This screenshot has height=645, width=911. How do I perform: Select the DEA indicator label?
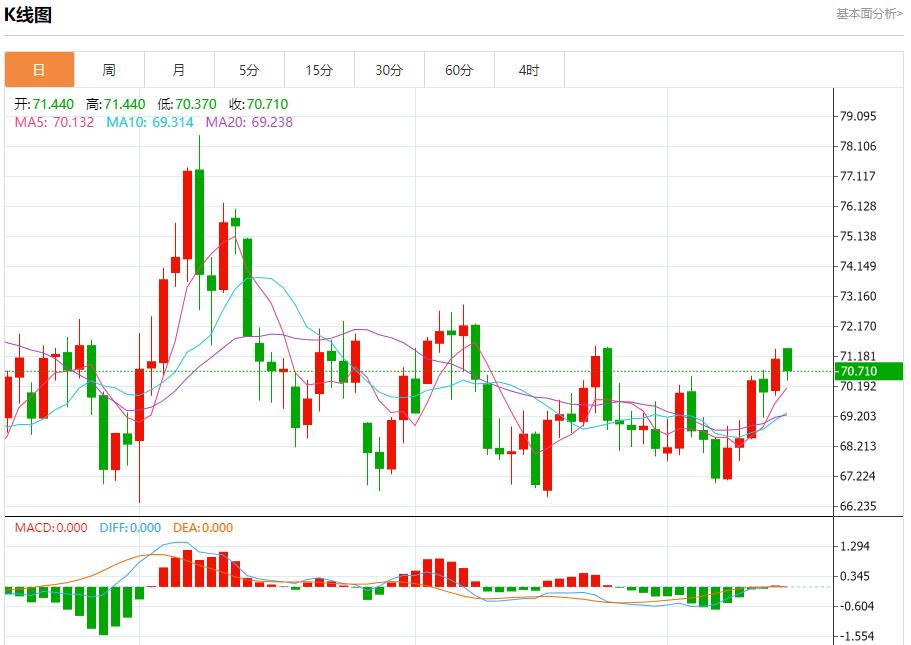203,528
